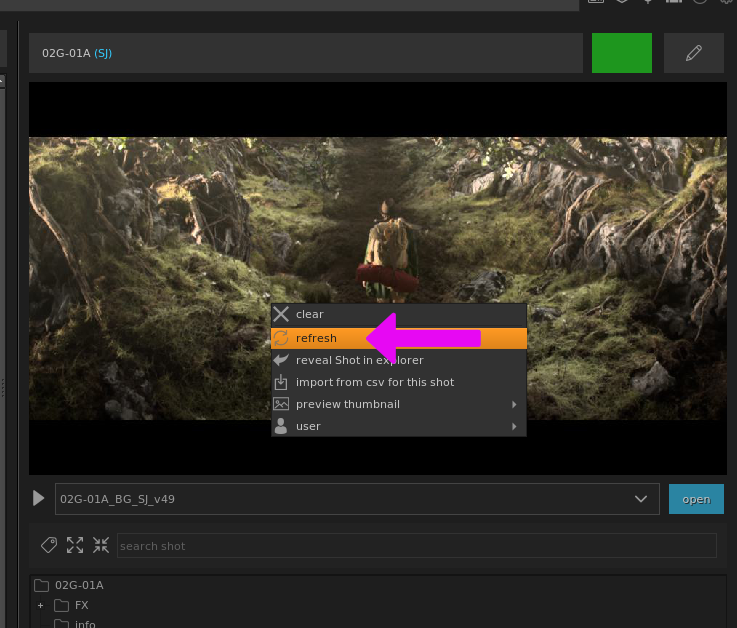The width and height of the screenshot is (737, 628).
Task: Open the 'user' submenu entry
Action: click(399, 426)
